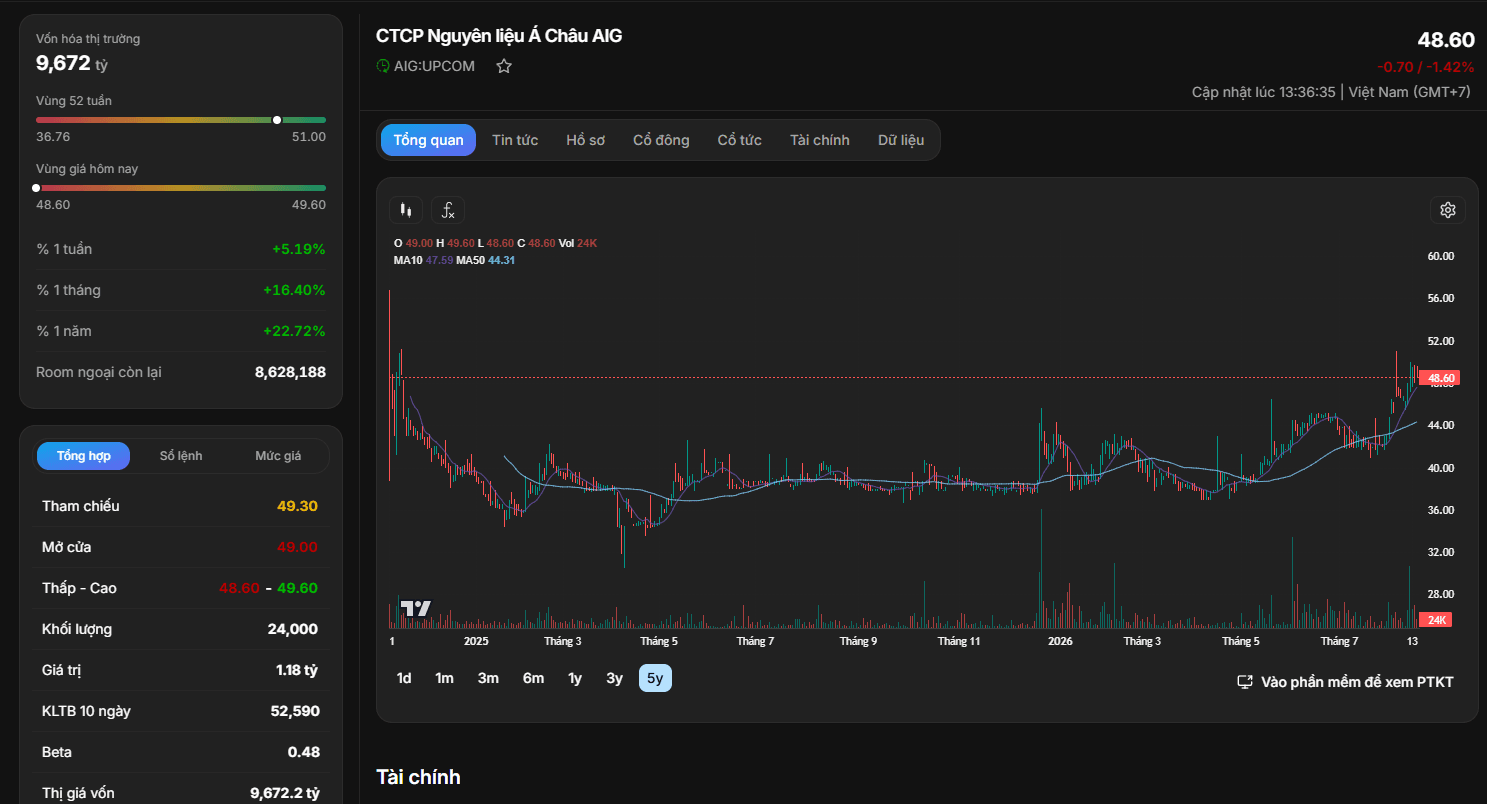Click the AIG:UPCOM ticker icon
1487x804 pixels.
[x=383, y=66]
